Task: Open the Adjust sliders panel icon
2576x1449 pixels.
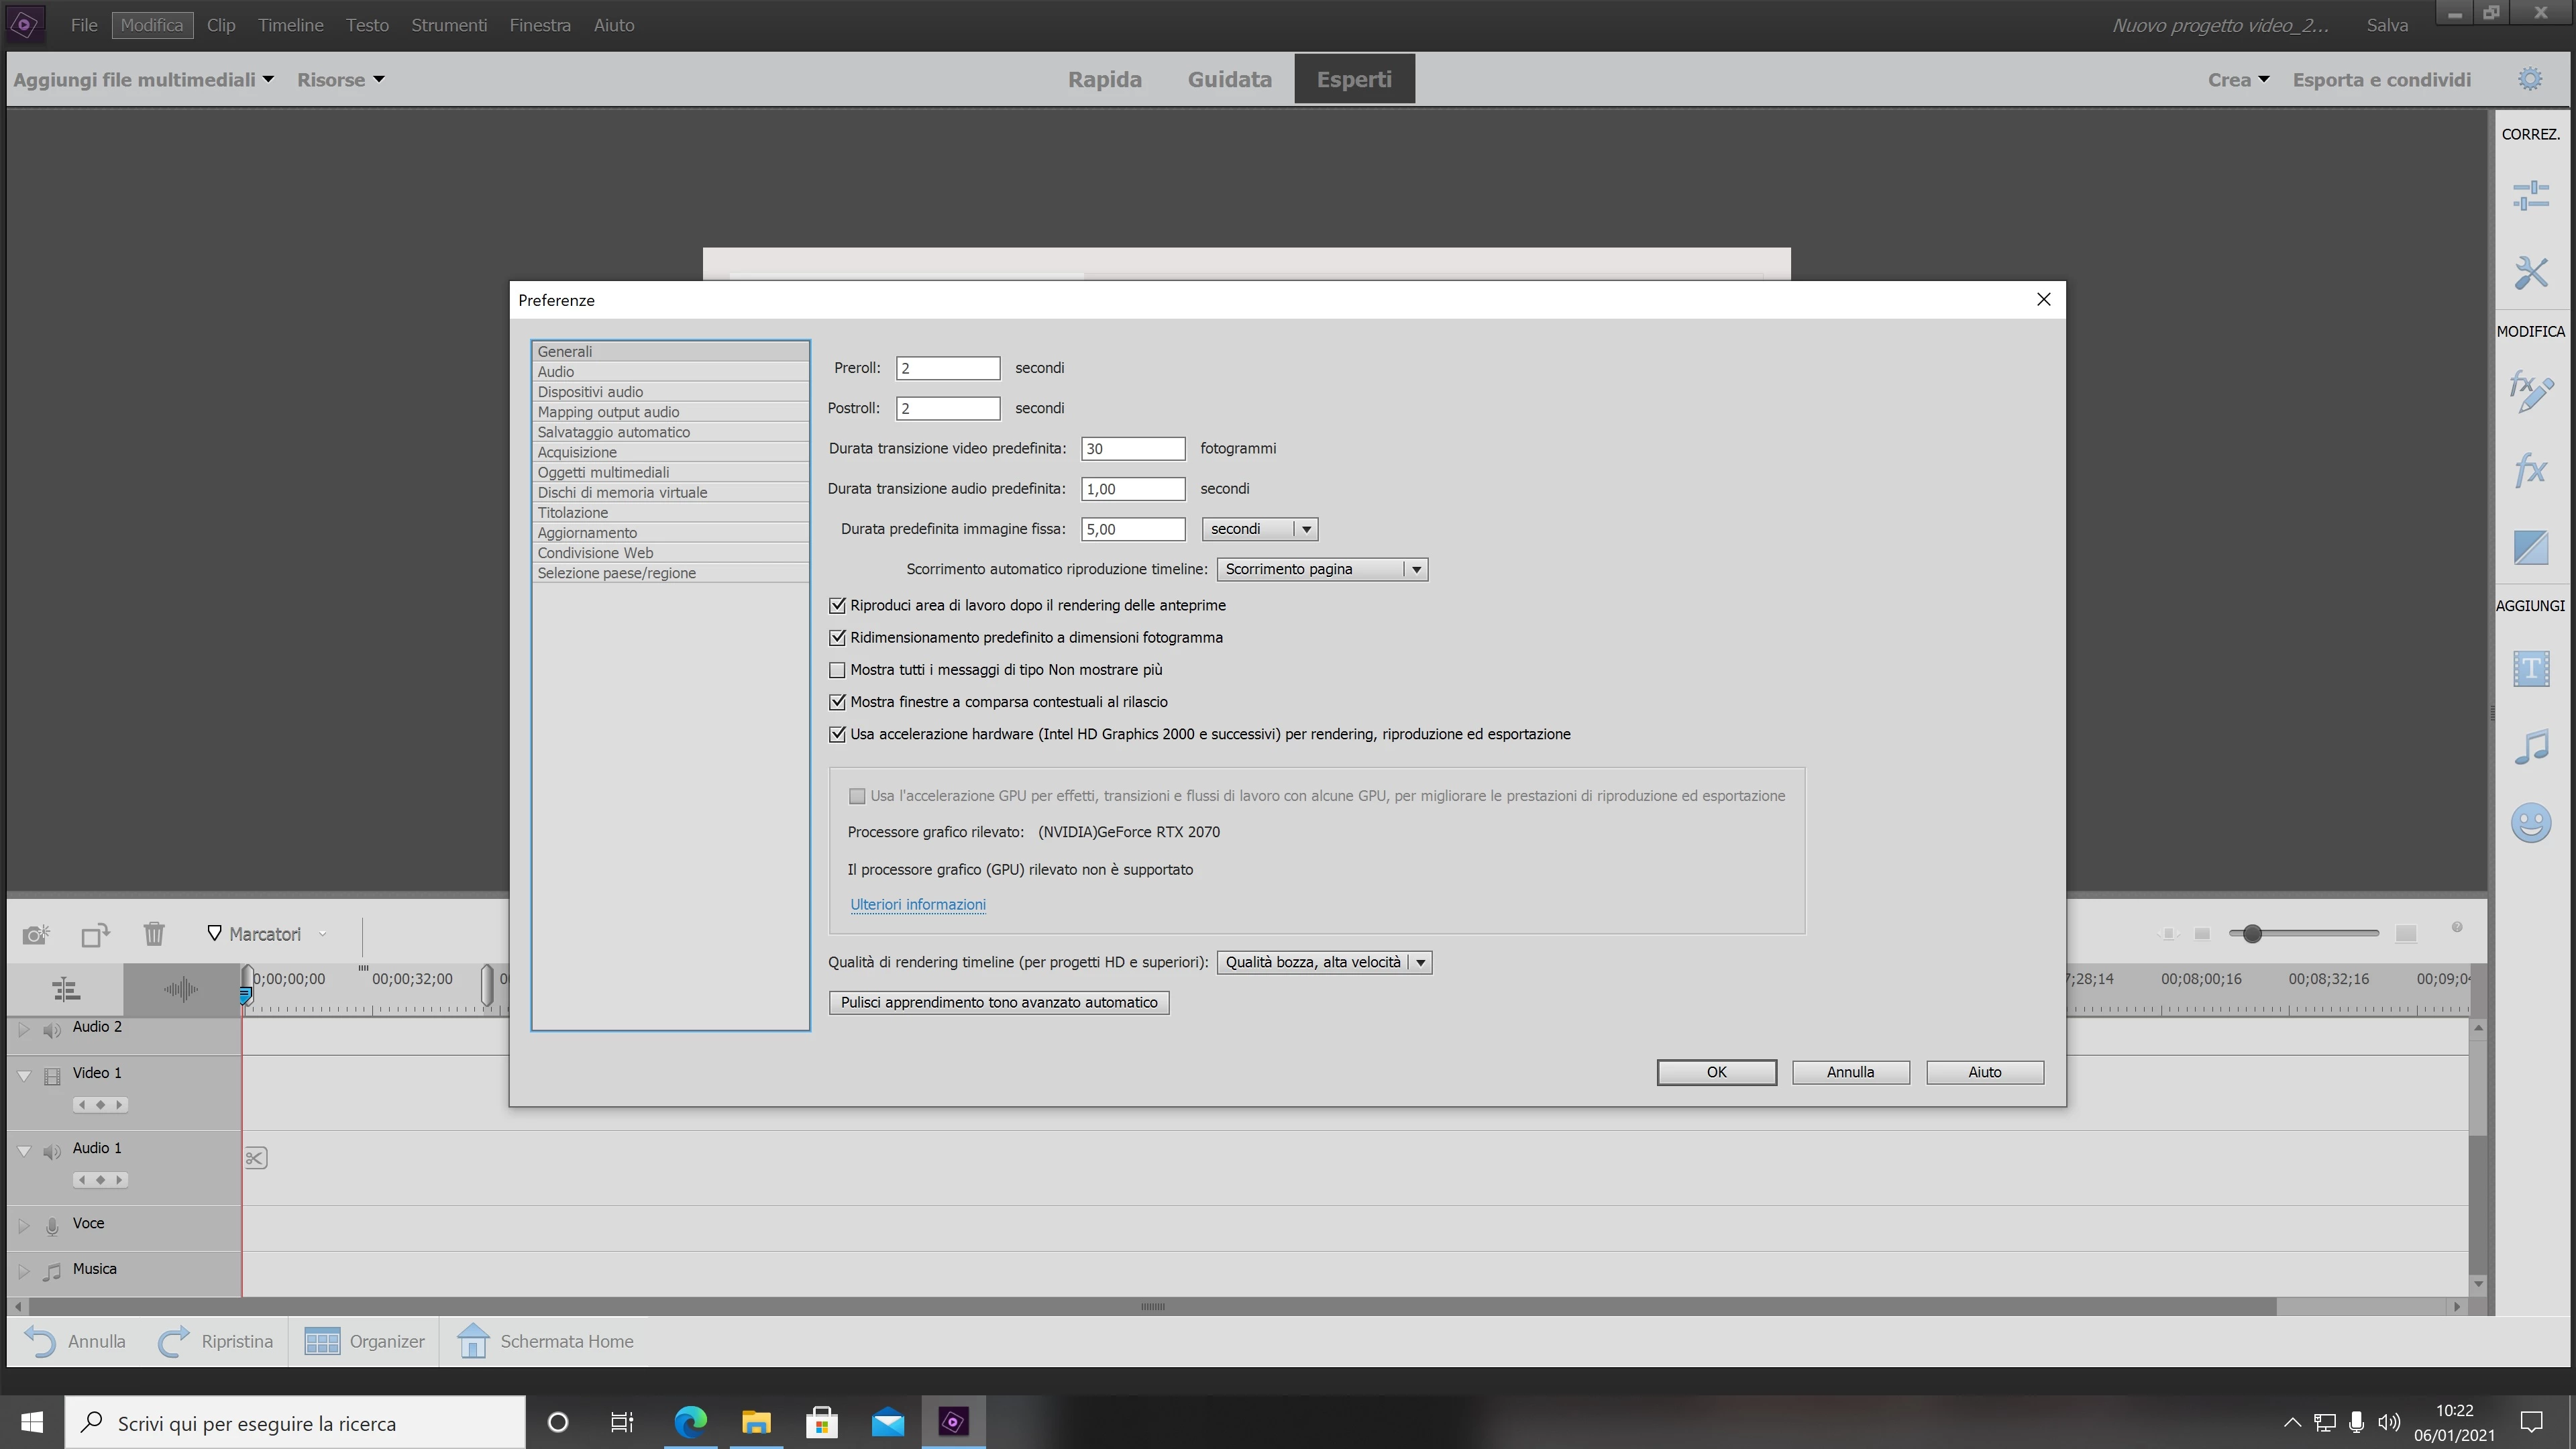Action: (2530, 195)
